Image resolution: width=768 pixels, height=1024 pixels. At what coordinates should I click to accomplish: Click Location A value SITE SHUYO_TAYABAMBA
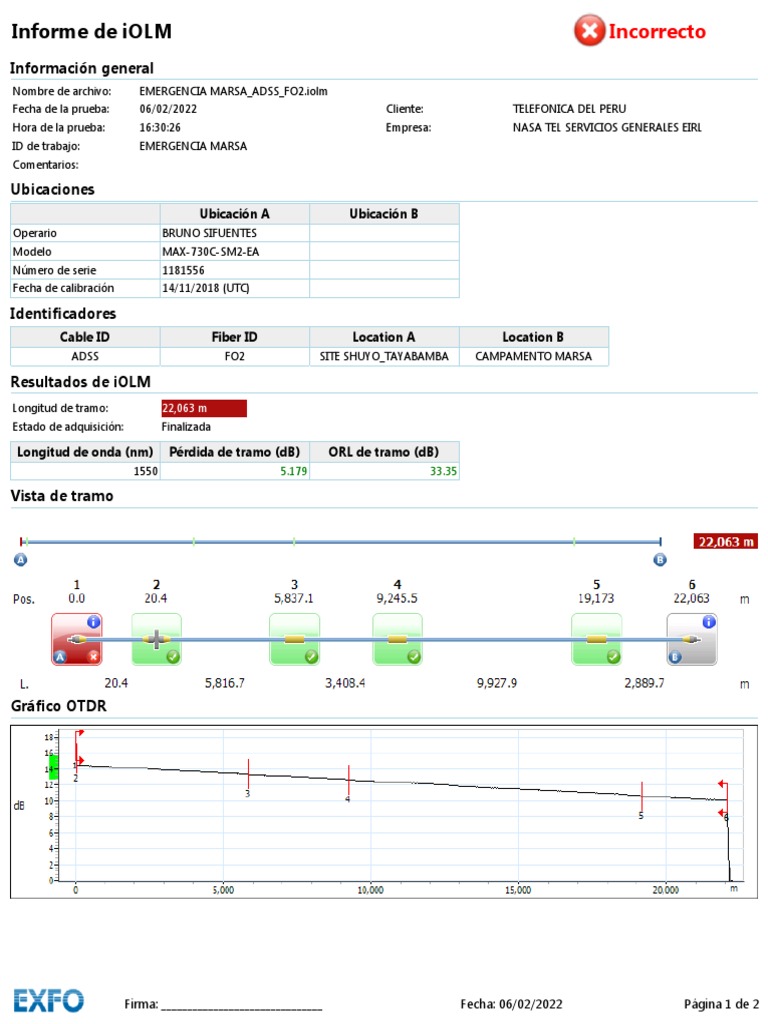coord(384,356)
